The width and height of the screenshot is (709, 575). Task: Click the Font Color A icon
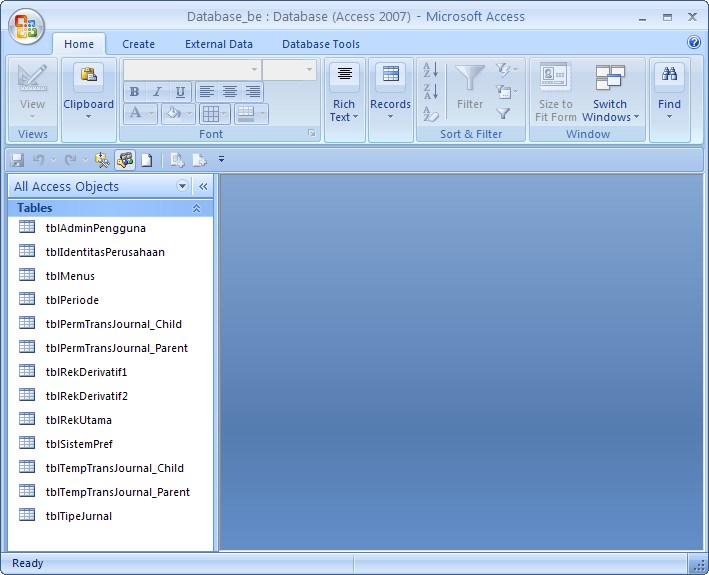click(x=135, y=113)
